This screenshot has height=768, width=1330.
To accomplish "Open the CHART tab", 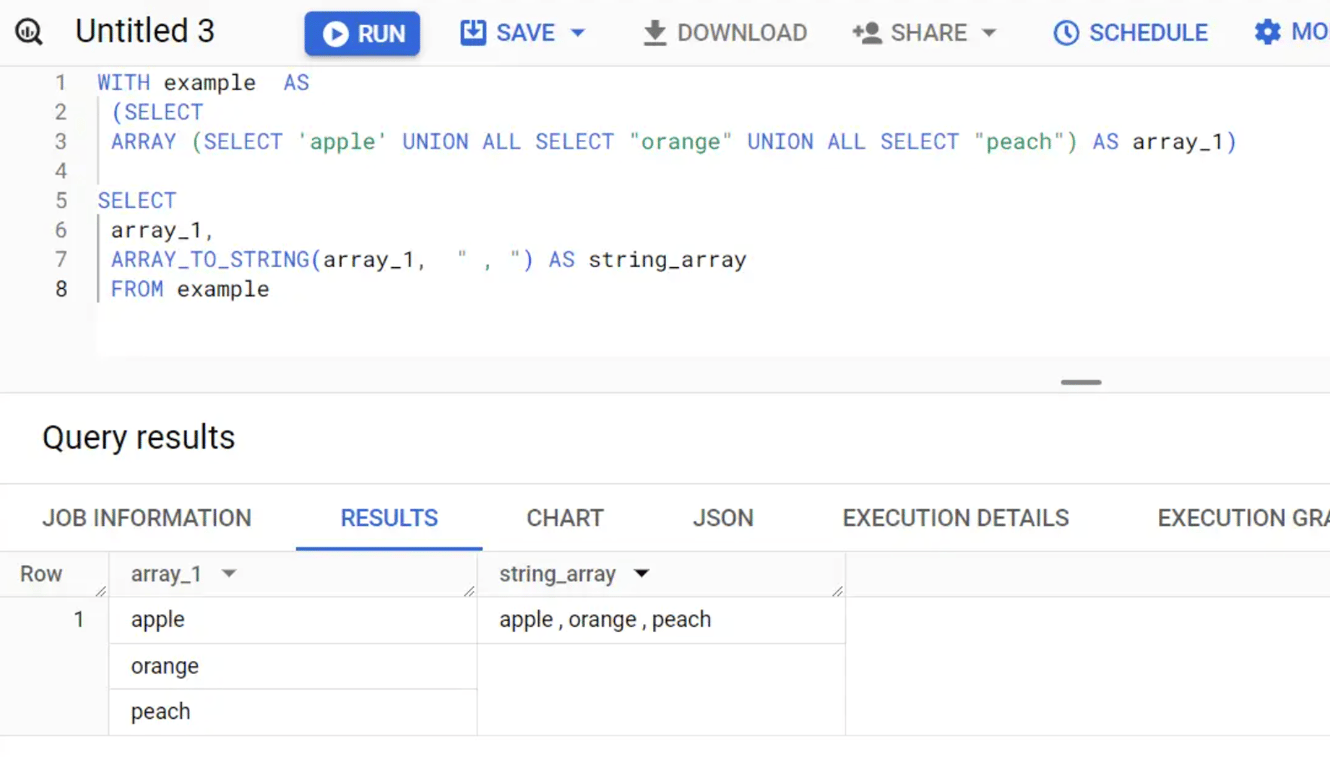I will 565,518.
